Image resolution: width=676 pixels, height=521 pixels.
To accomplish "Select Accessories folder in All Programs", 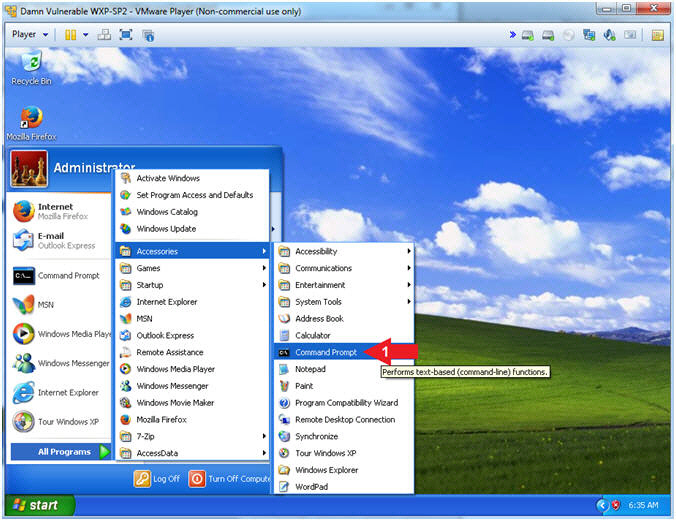I will (x=193, y=251).
